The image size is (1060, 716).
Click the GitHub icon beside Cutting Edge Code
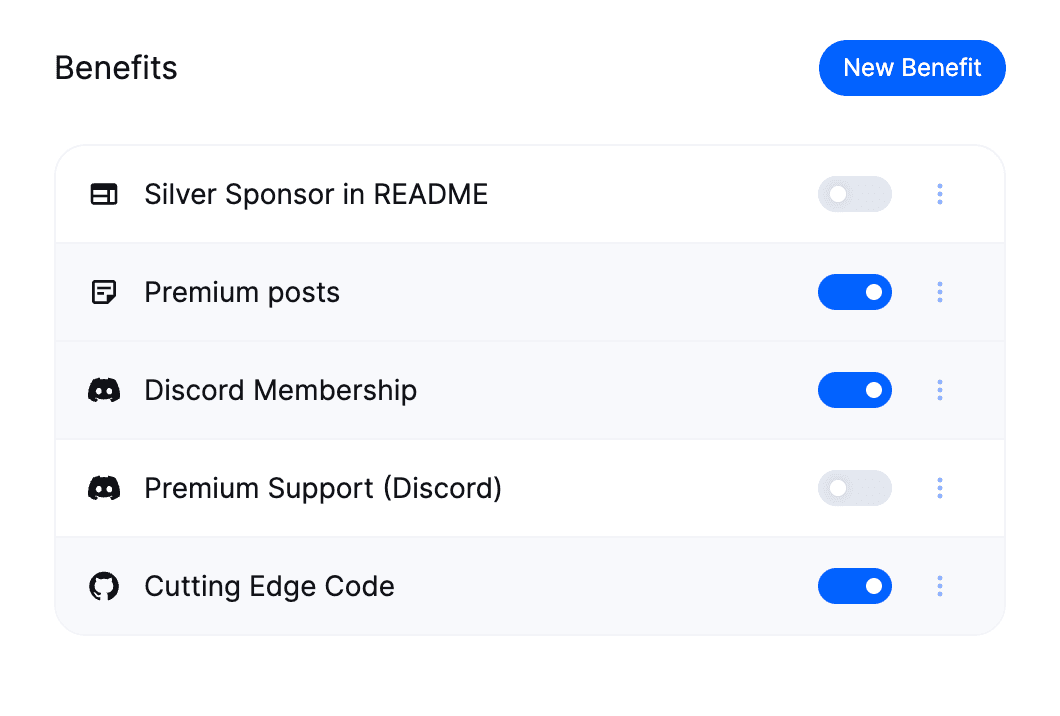(104, 586)
